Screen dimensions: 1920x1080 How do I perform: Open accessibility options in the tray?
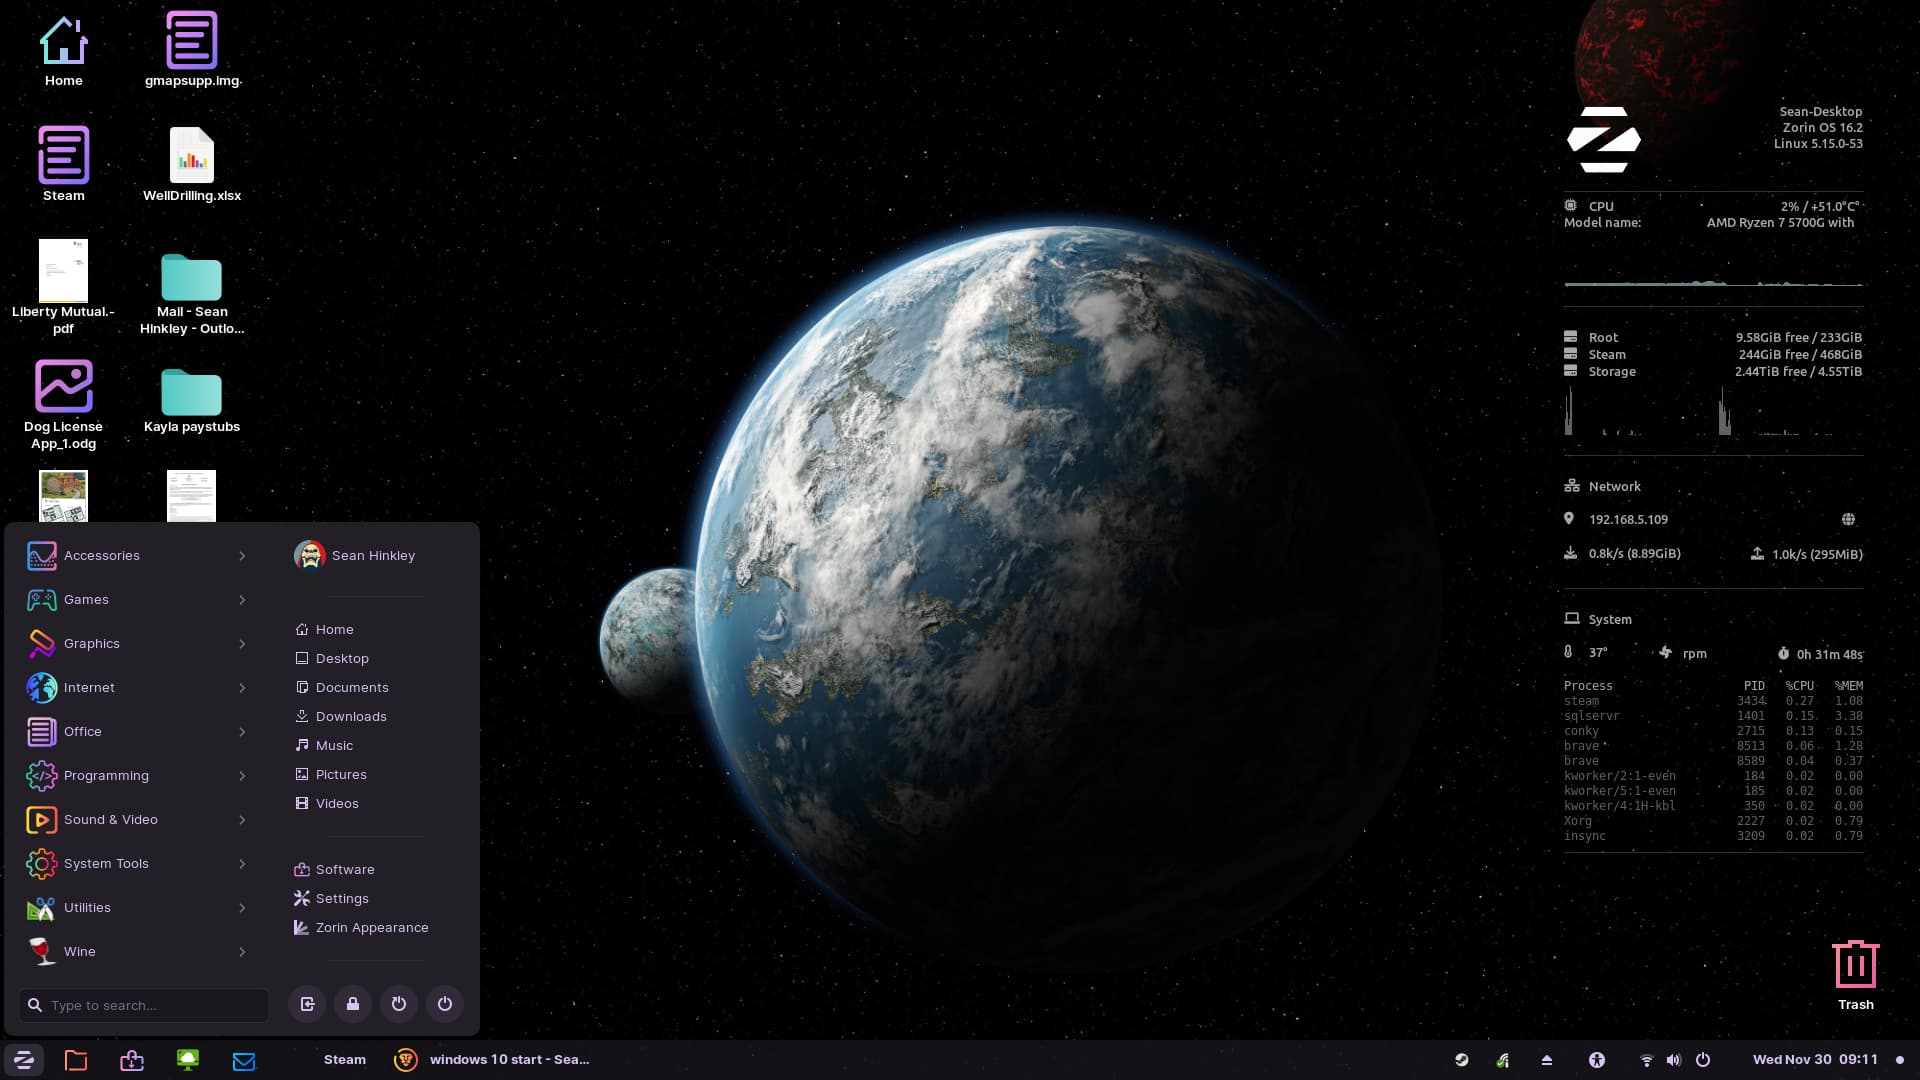[x=1597, y=1059]
